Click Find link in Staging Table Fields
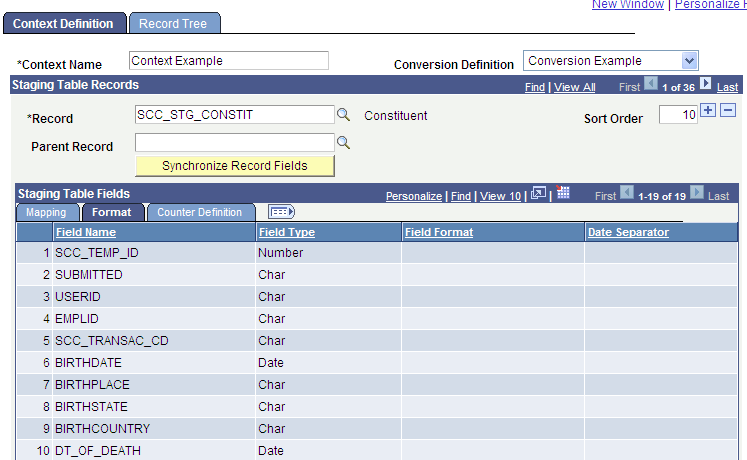The height and width of the screenshot is (460, 747). tap(460, 196)
